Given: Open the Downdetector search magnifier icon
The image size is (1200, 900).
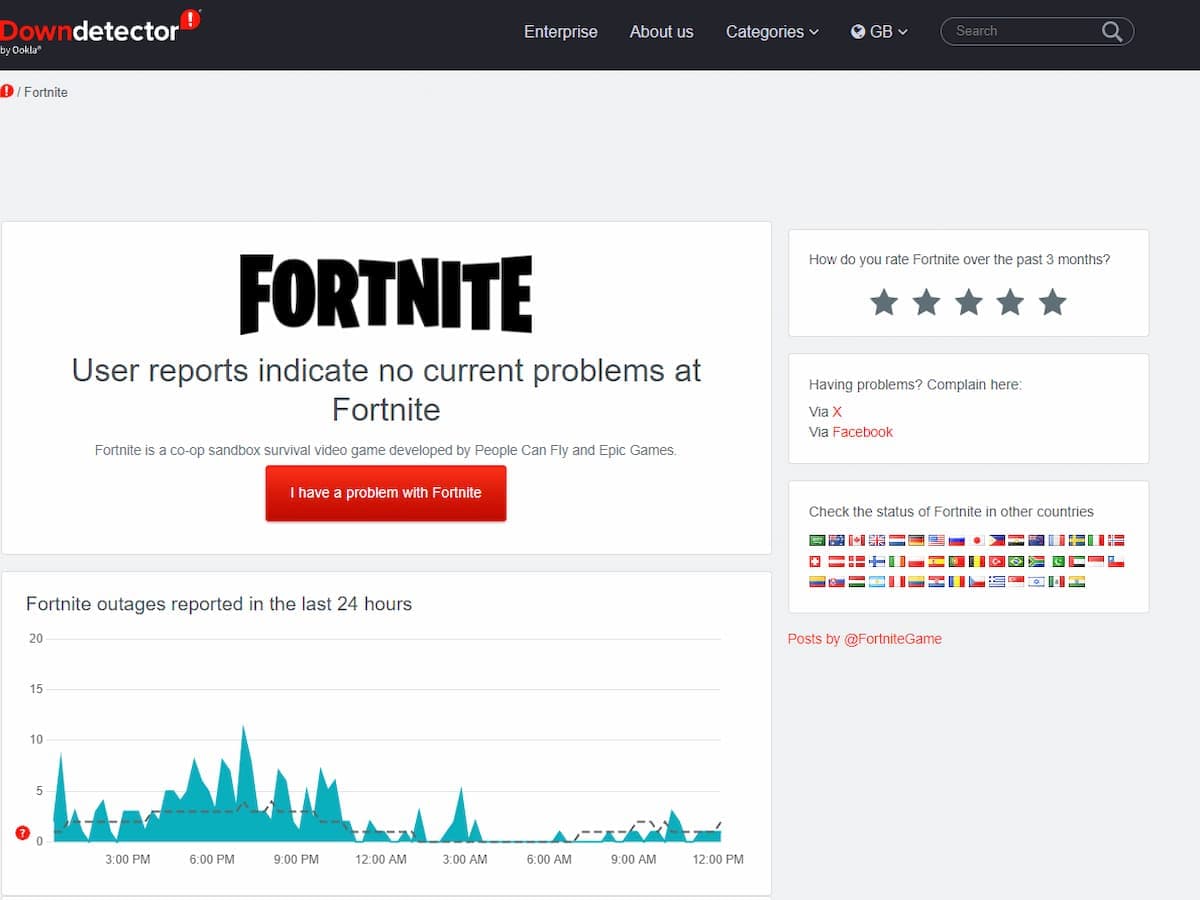Looking at the screenshot, I should pos(1111,31).
